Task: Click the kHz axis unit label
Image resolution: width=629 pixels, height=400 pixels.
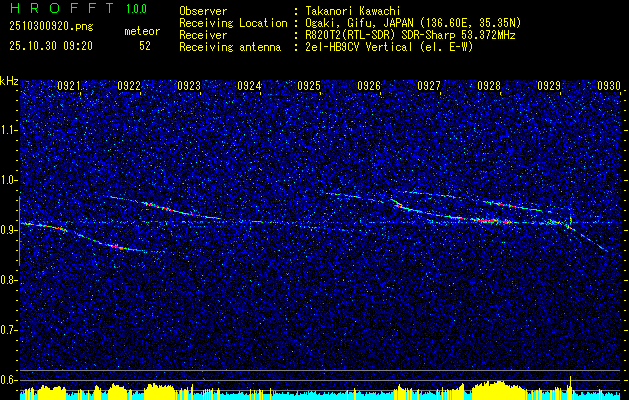Action: [9, 81]
